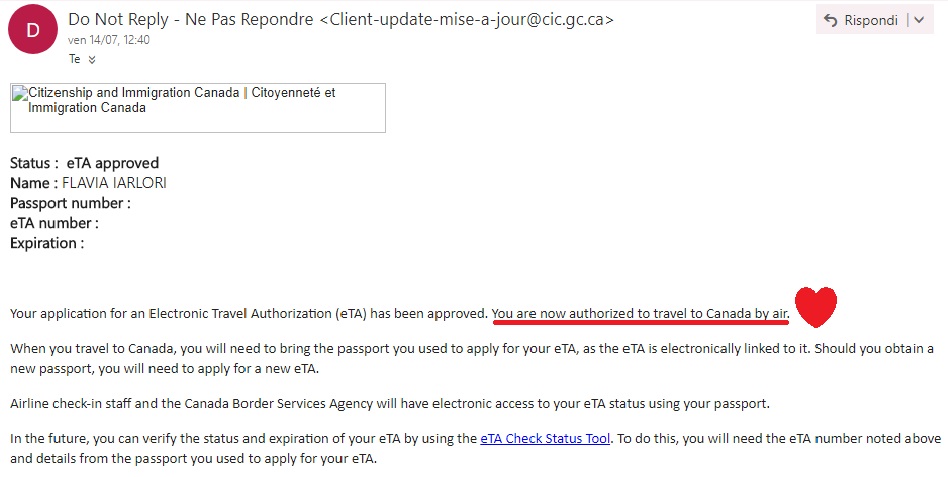Click the broken image icon in logo placeholder

coord(19,94)
